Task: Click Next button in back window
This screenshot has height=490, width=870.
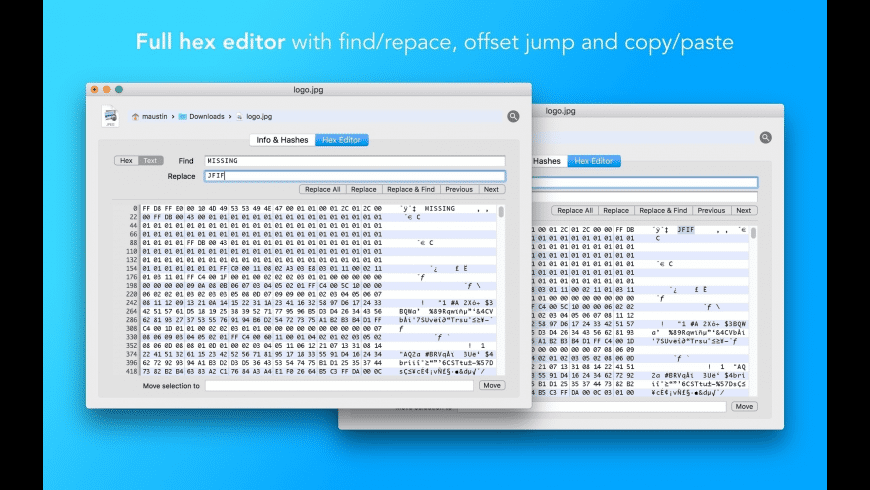Action: 743,210
